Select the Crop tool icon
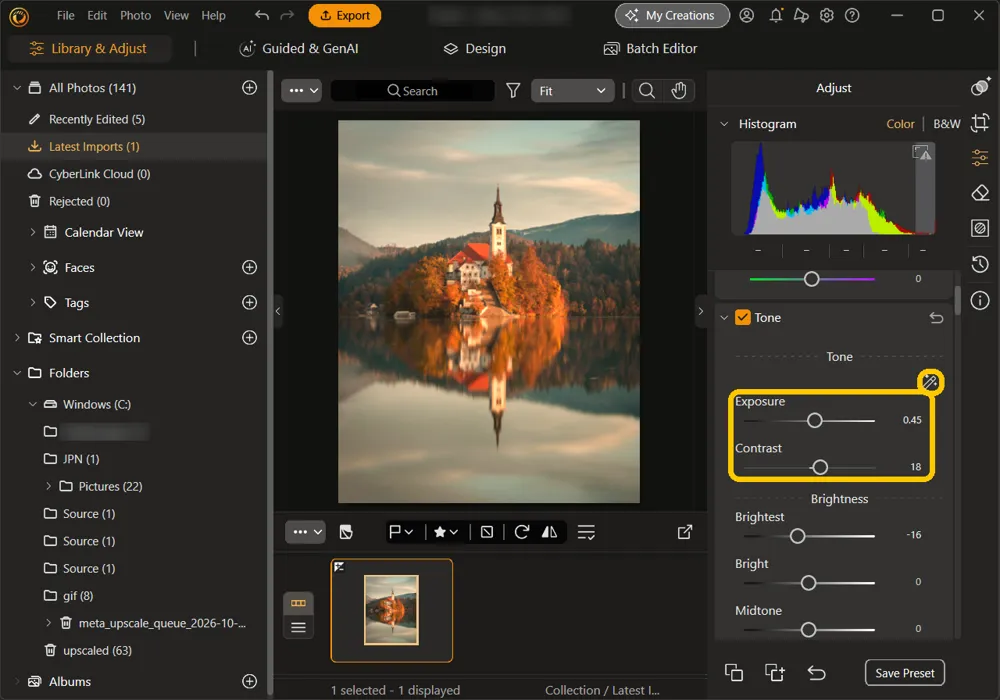Screen dimensions: 1000x700 click(x=980, y=122)
